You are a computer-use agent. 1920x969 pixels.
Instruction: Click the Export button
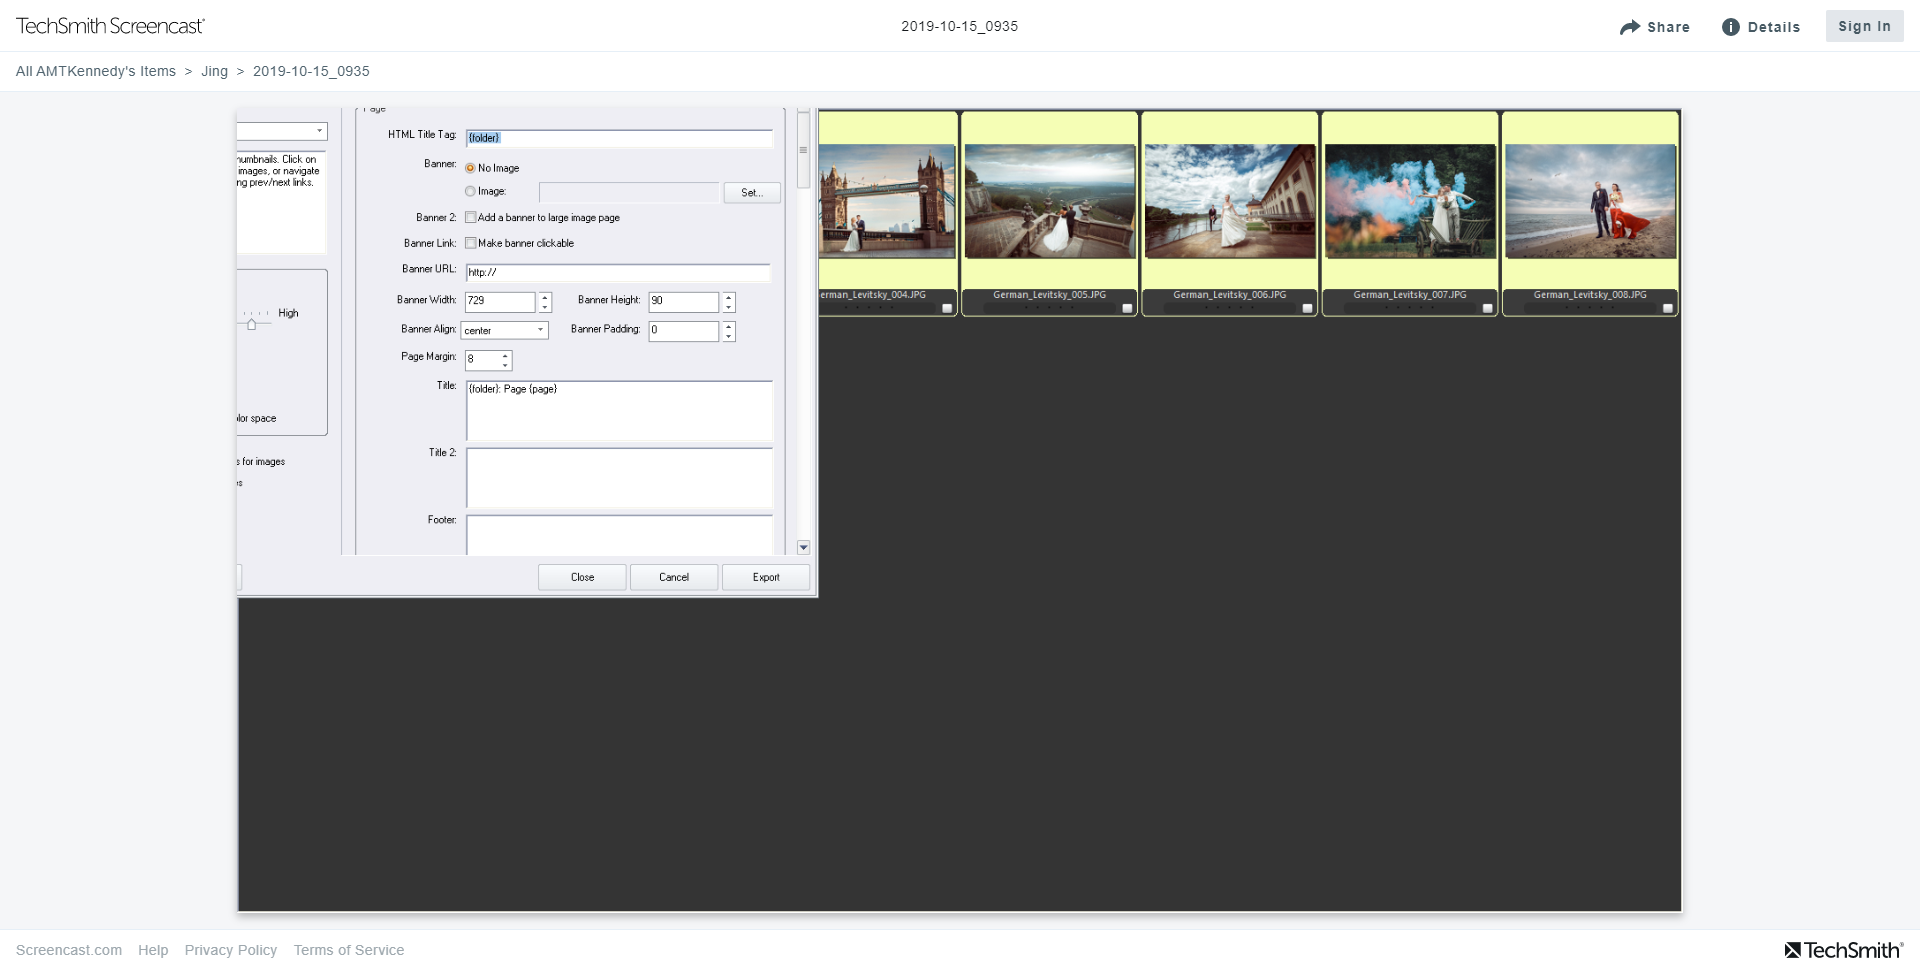(x=766, y=577)
